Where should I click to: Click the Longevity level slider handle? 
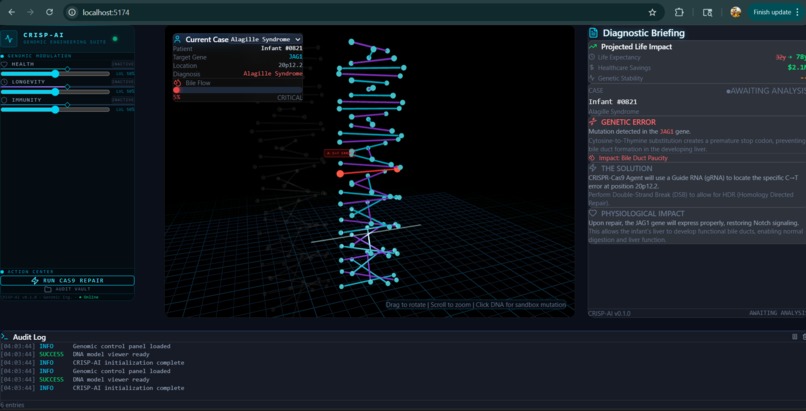55,91
